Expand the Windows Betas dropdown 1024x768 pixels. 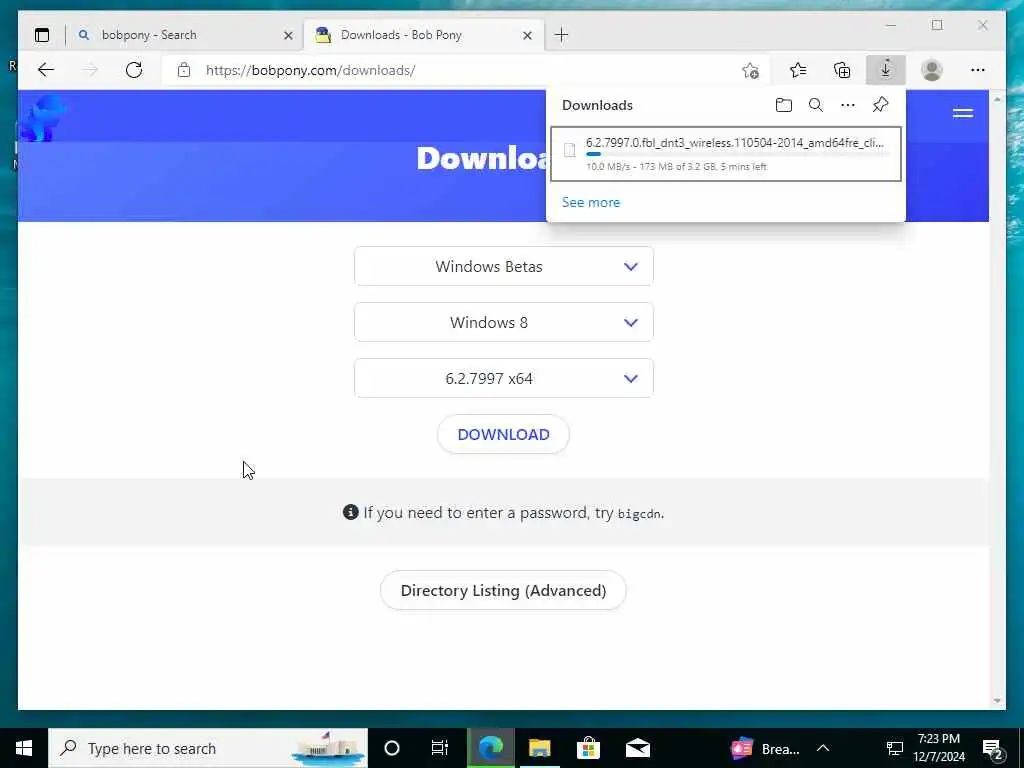pos(504,266)
